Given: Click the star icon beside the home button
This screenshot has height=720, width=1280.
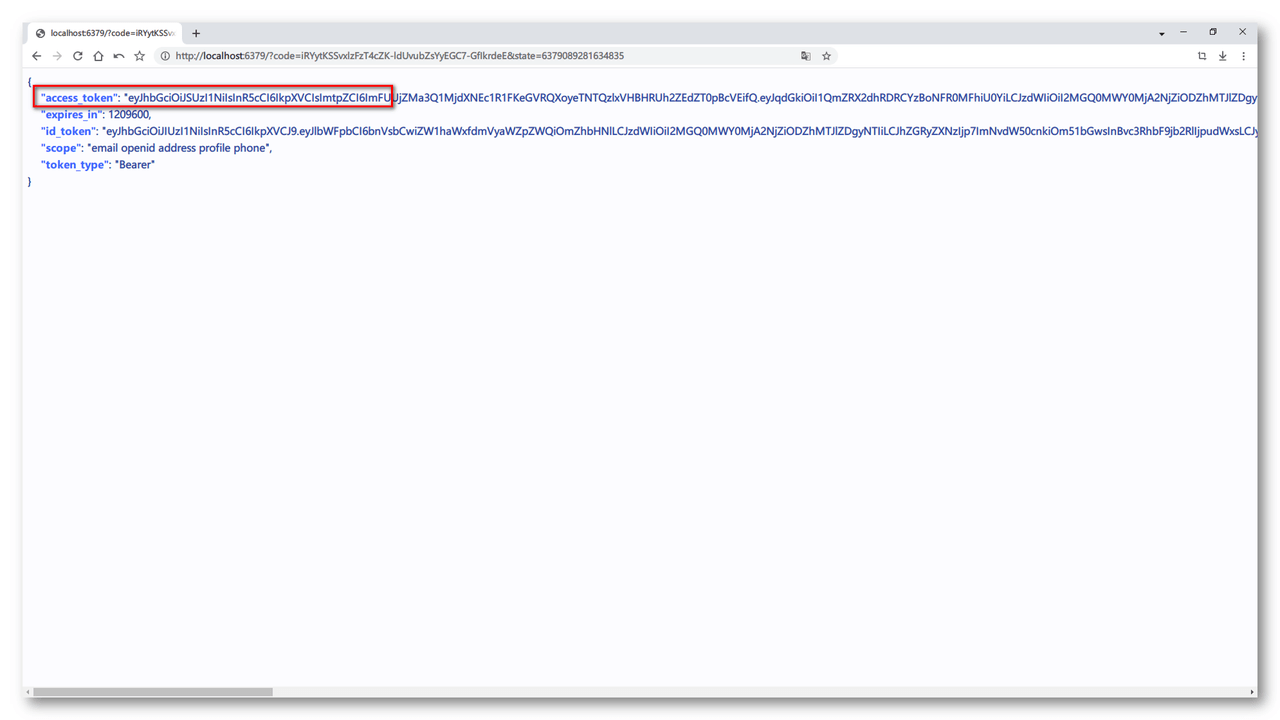Looking at the screenshot, I should coord(140,56).
